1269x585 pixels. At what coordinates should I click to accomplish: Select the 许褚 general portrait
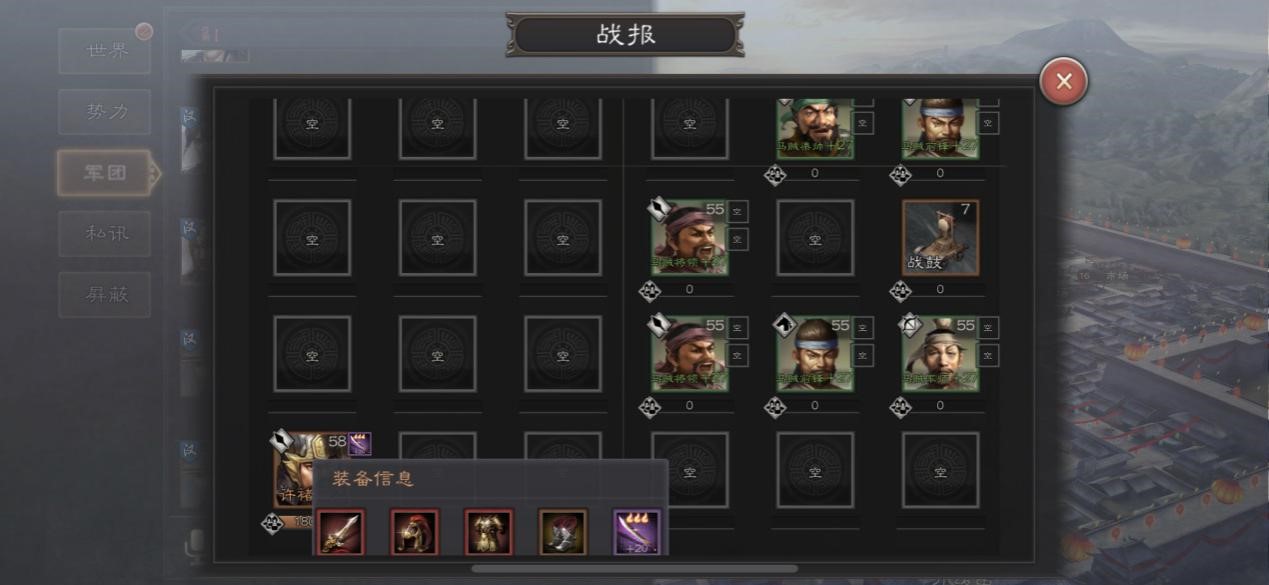[x=300, y=470]
